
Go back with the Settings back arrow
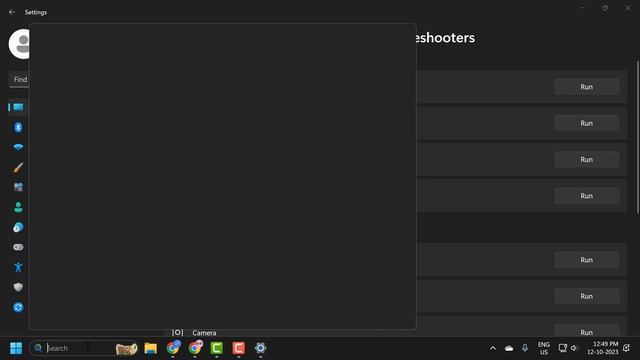(11, 12)
